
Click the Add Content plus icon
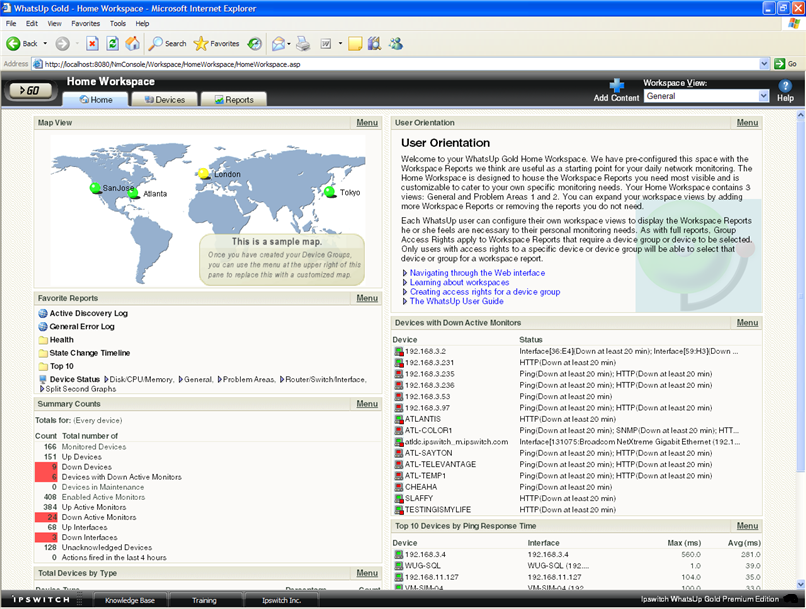click(617, 86)
